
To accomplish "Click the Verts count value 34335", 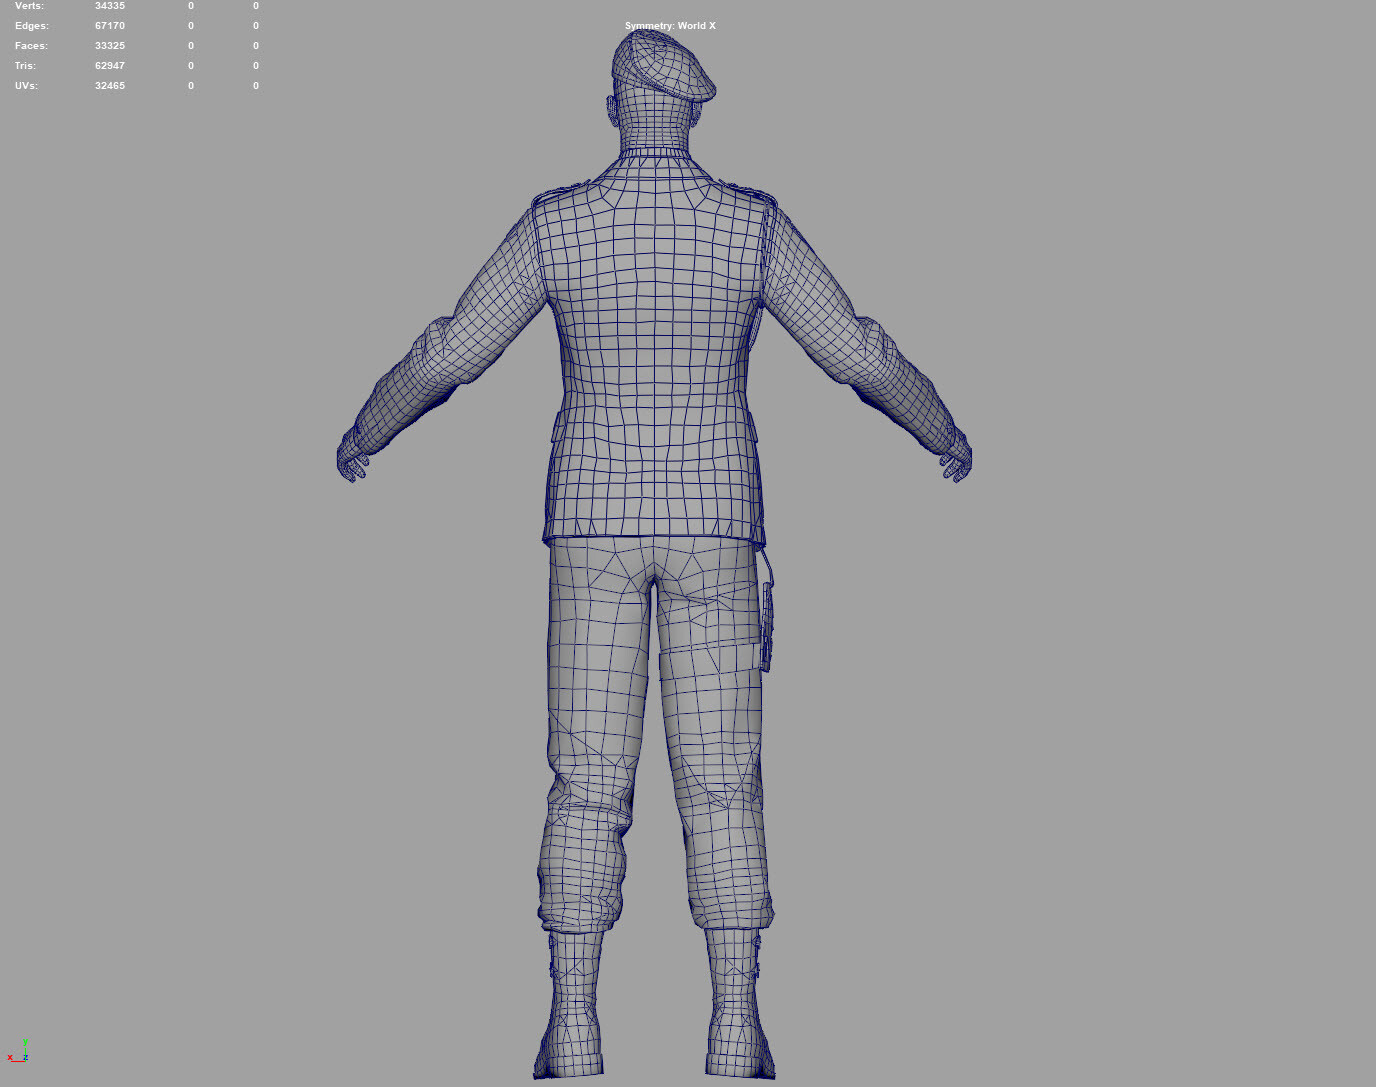I will tap(110, 5).
